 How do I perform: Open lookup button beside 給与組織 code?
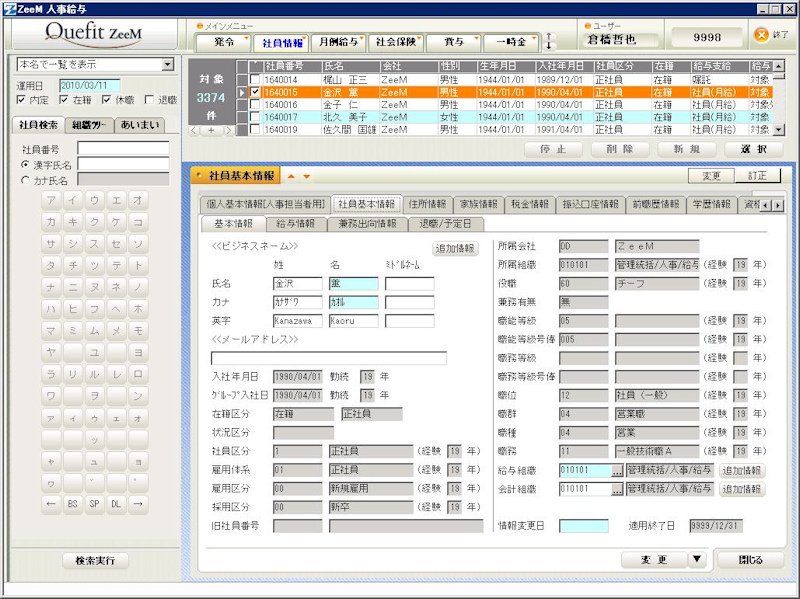point(617,471)
